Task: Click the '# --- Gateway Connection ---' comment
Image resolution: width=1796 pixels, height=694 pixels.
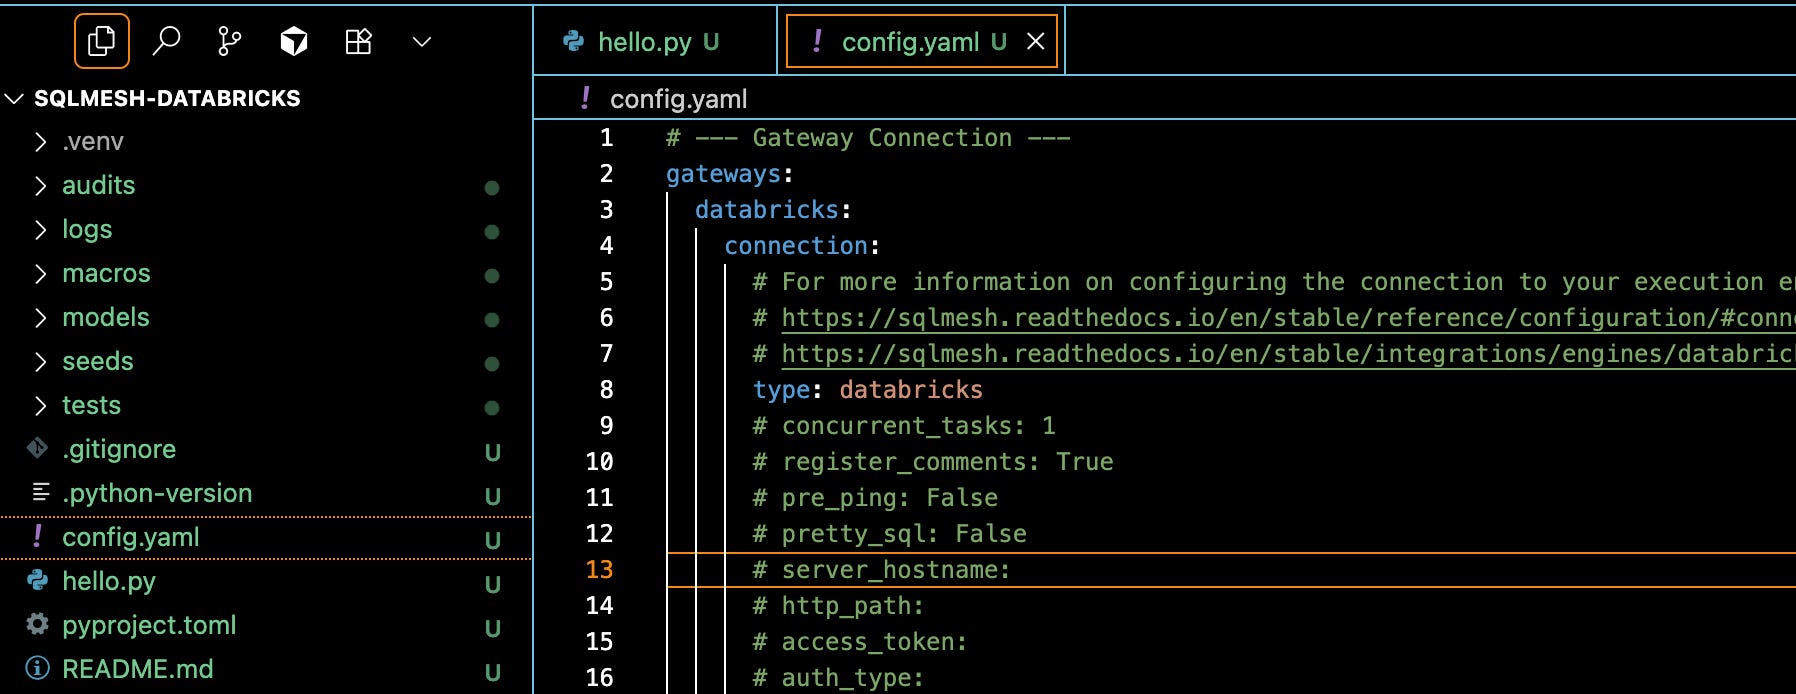Action: tap(868, 138)
